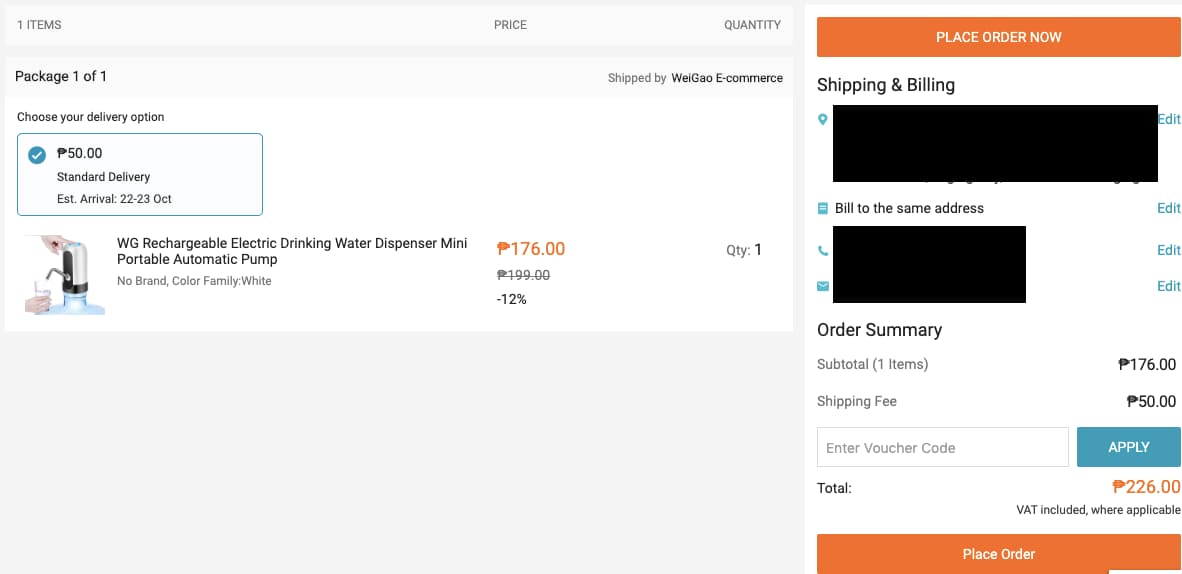Edit the shipping address
The height and width of the screenshot is (574, 1182).
pyautogui.click(x=1168, y=119)
